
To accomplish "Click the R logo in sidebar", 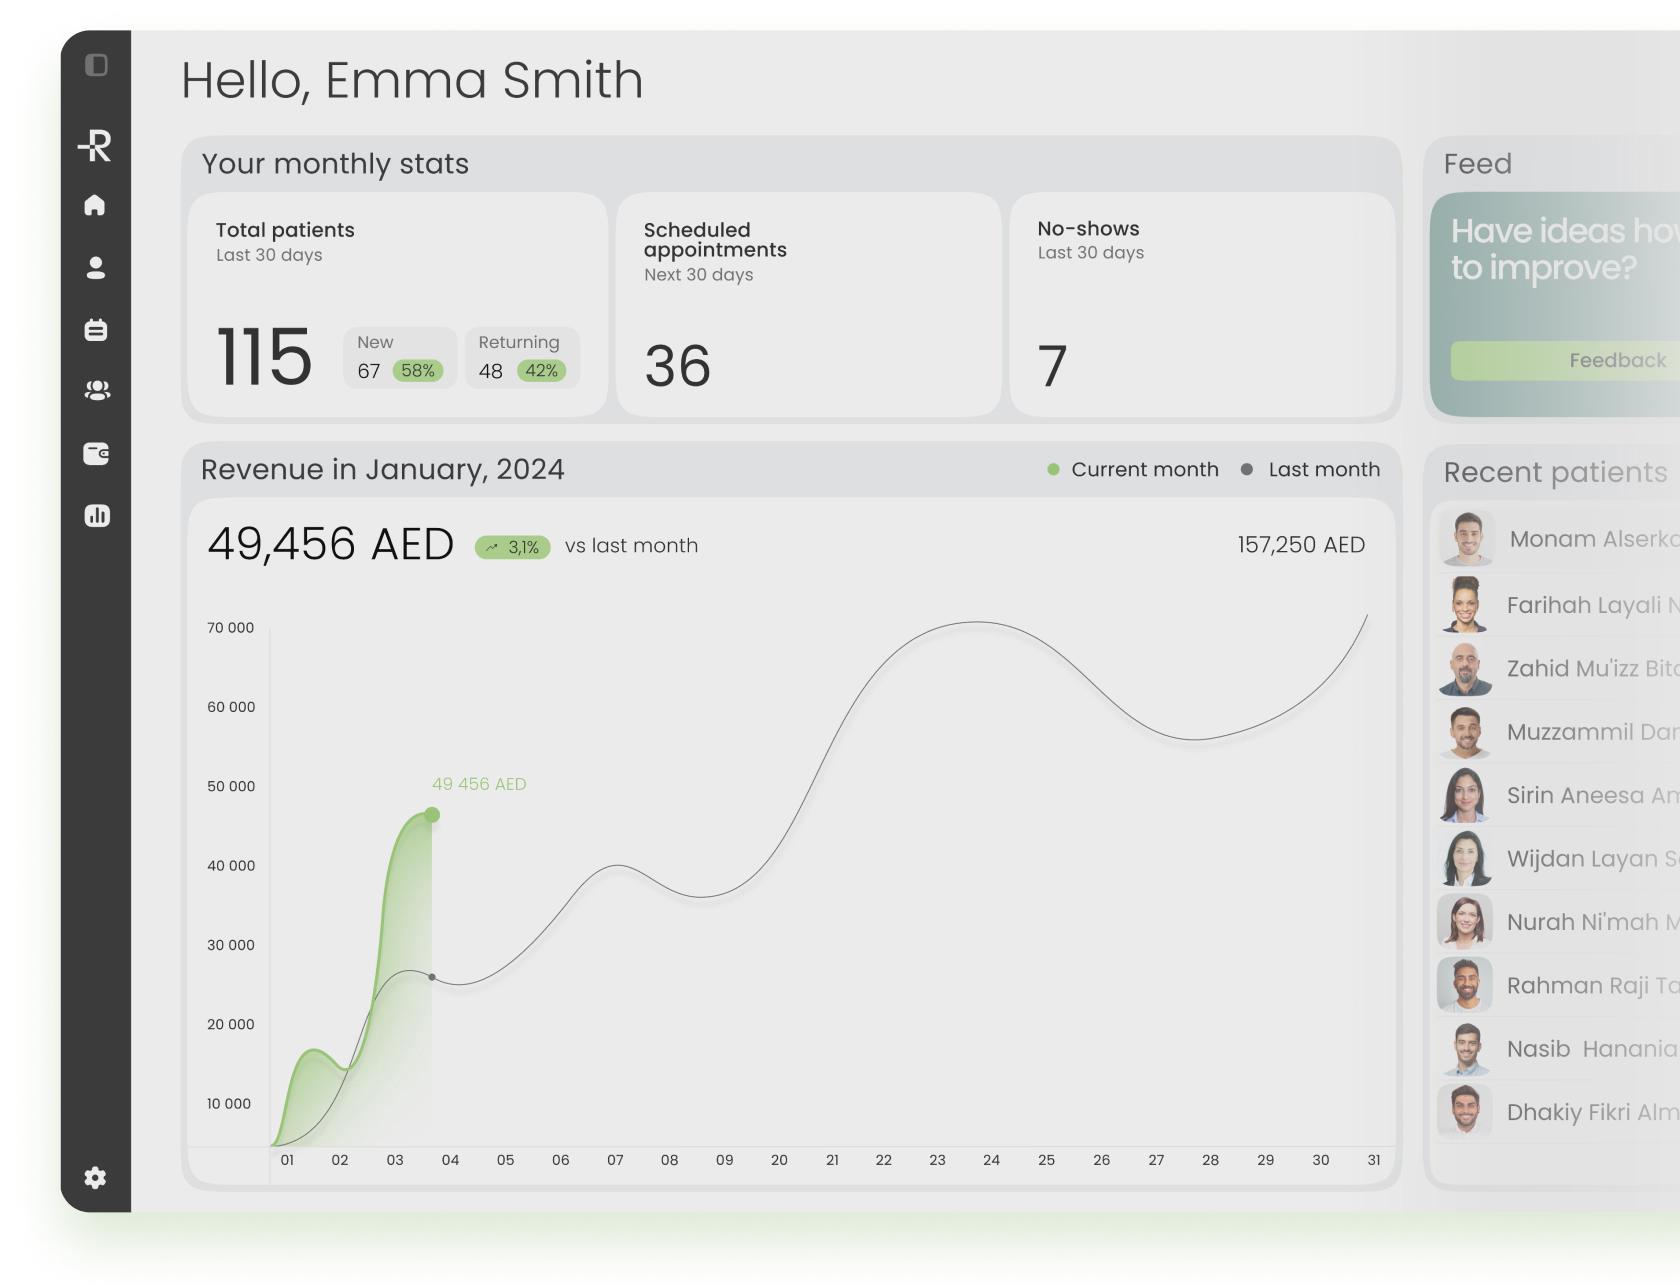I will (x=96, y=145).
